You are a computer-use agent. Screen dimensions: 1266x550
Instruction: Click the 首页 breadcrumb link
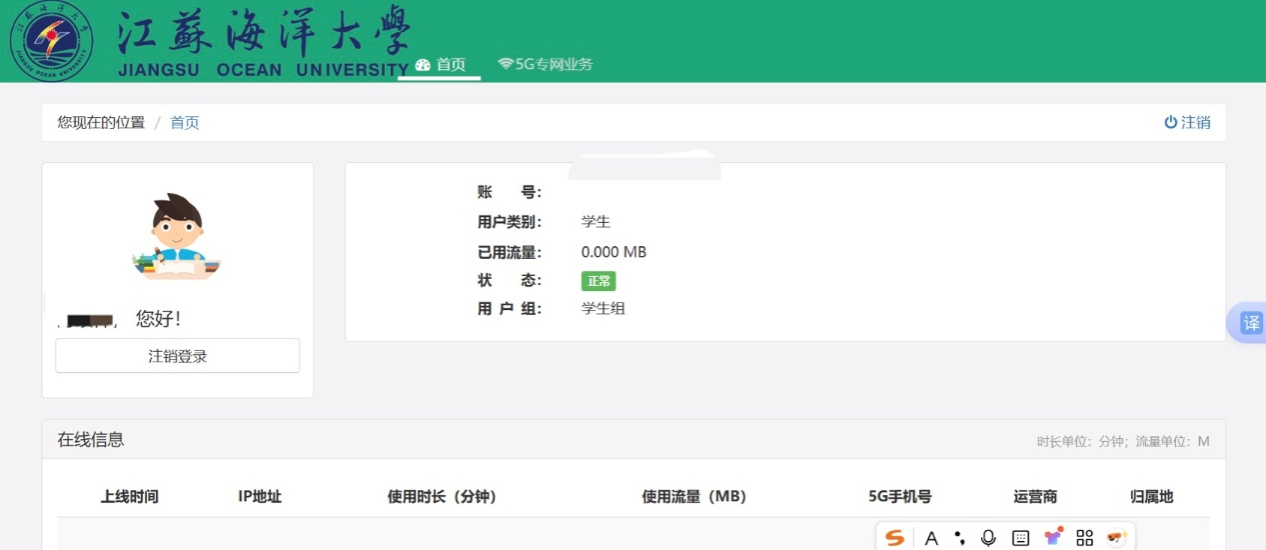point(184,123)
